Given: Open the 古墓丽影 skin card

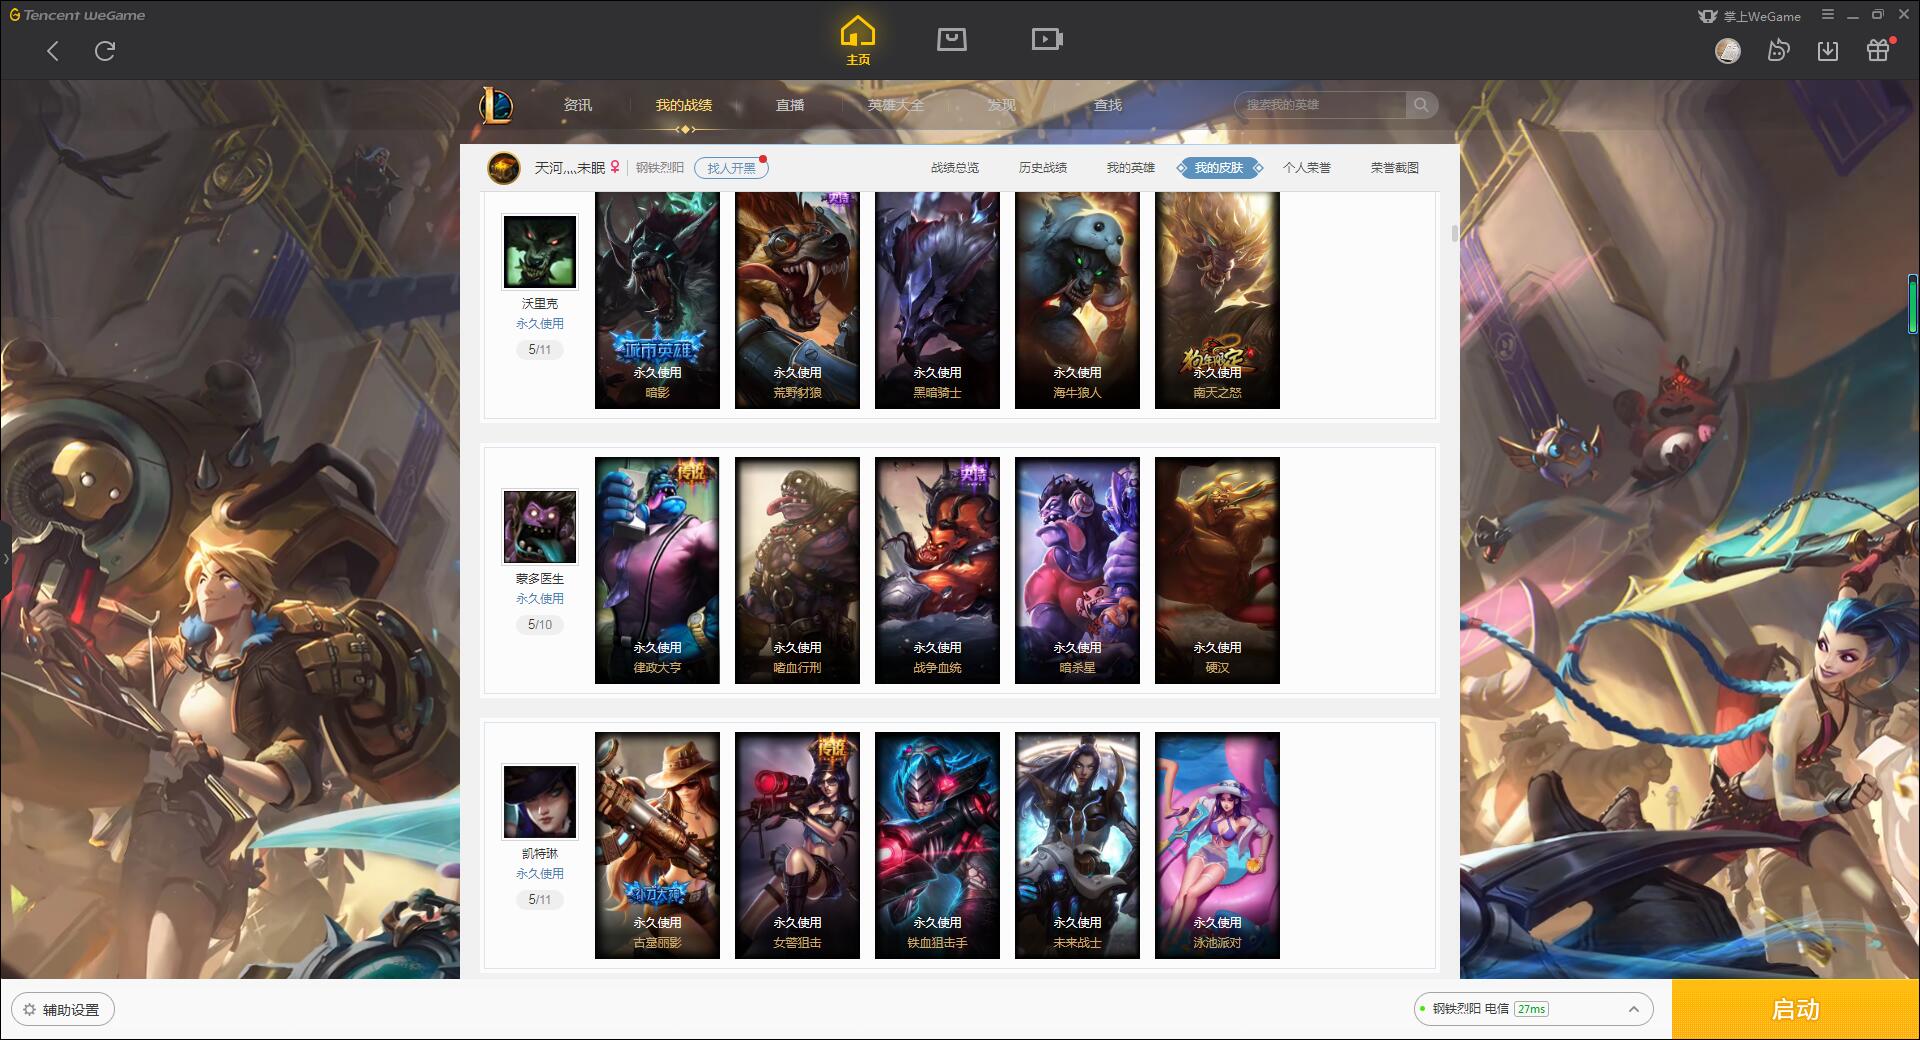Looking at the screenshot, I should pos(657,845).
